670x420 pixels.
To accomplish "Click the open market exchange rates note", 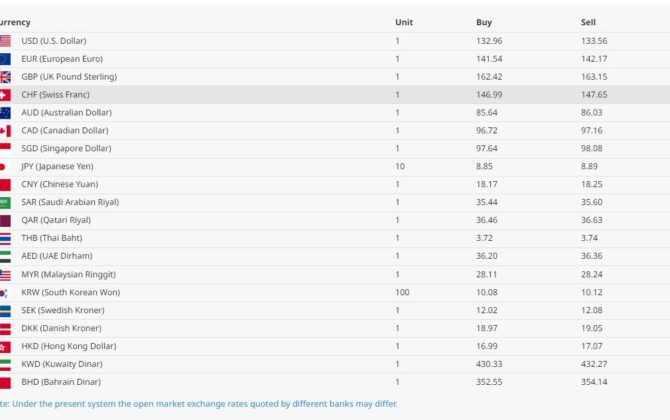I will [200, 404].
